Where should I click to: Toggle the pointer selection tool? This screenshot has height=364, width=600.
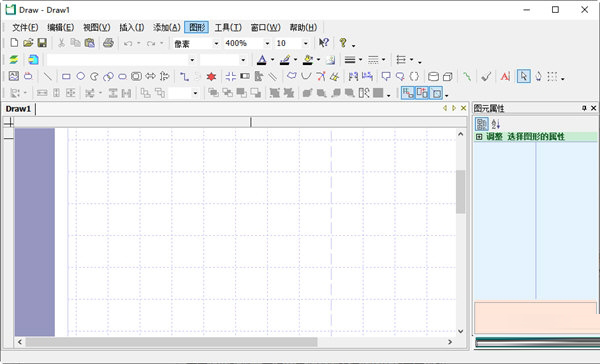point(523,77)
